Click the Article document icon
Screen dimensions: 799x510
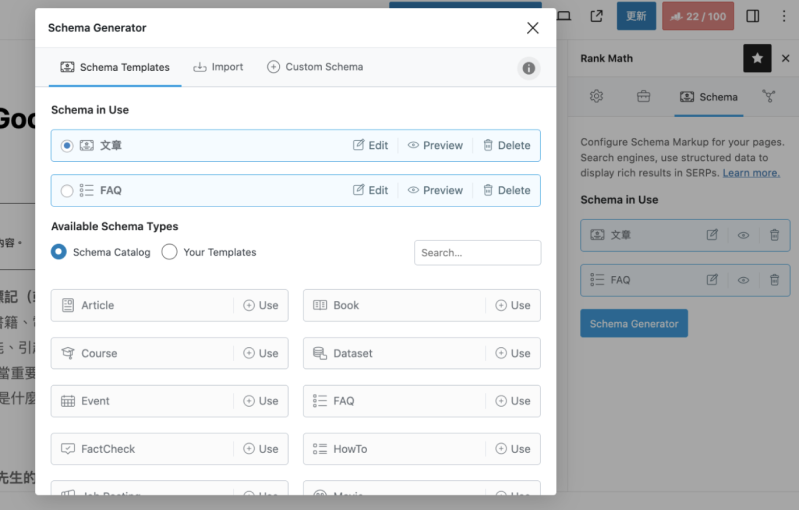click(68, 305)
